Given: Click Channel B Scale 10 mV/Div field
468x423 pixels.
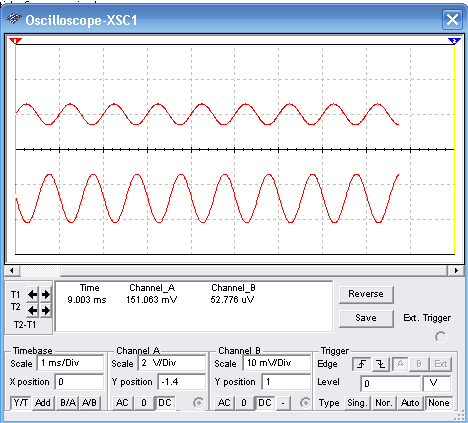Looking at the screenshot, I should click(x=277, y=363).
